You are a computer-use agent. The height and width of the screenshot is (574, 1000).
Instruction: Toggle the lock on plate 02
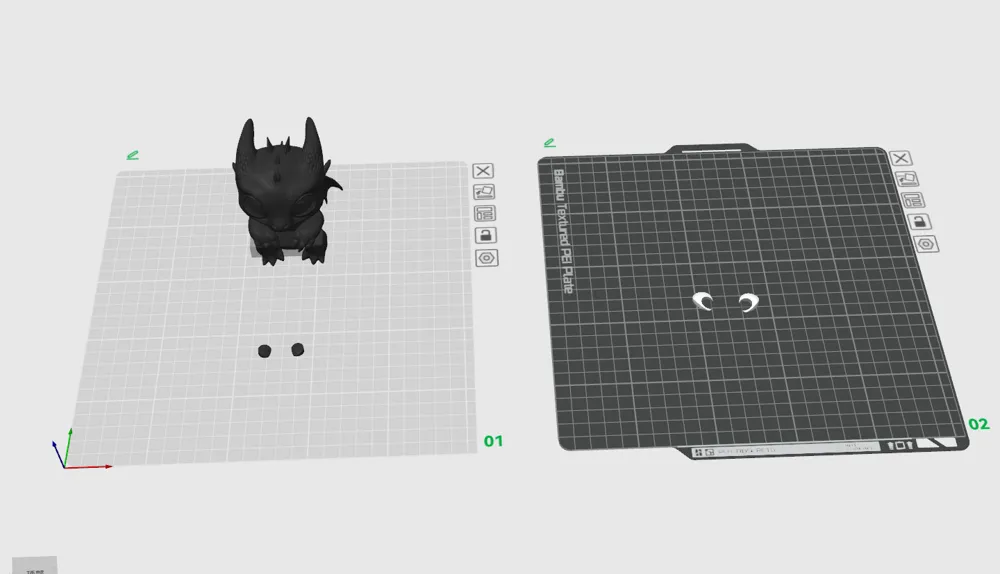(x=919, y=222)
